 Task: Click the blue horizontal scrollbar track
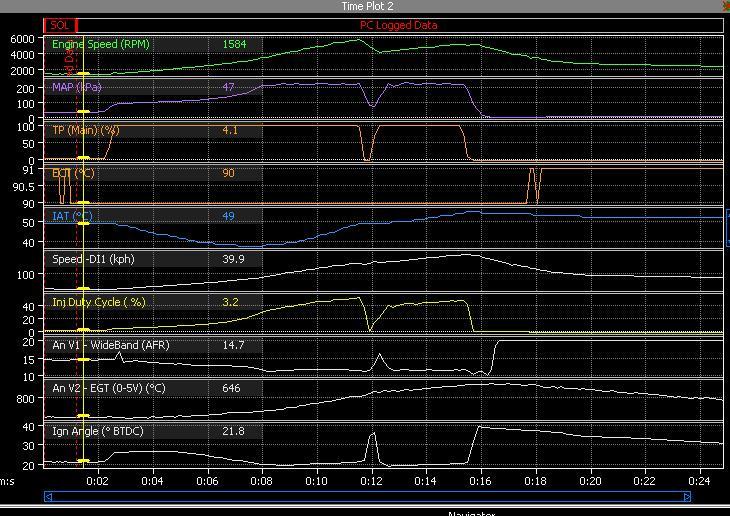[367, 497]
